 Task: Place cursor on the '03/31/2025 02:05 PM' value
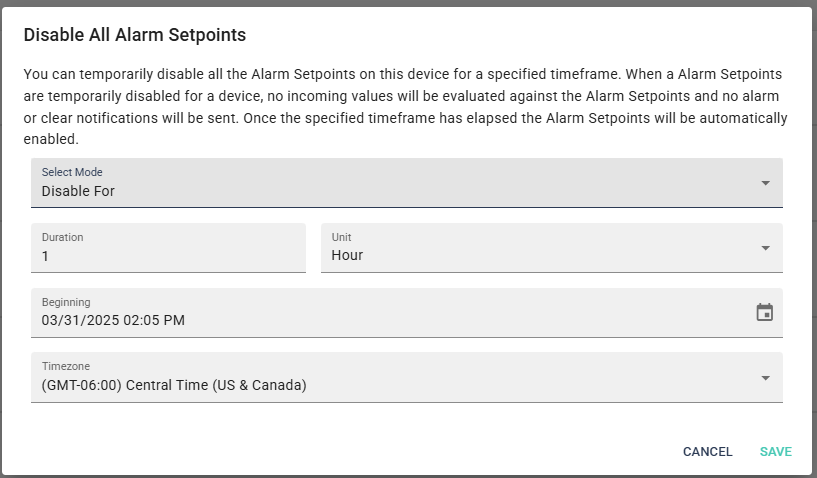[113, 320]
